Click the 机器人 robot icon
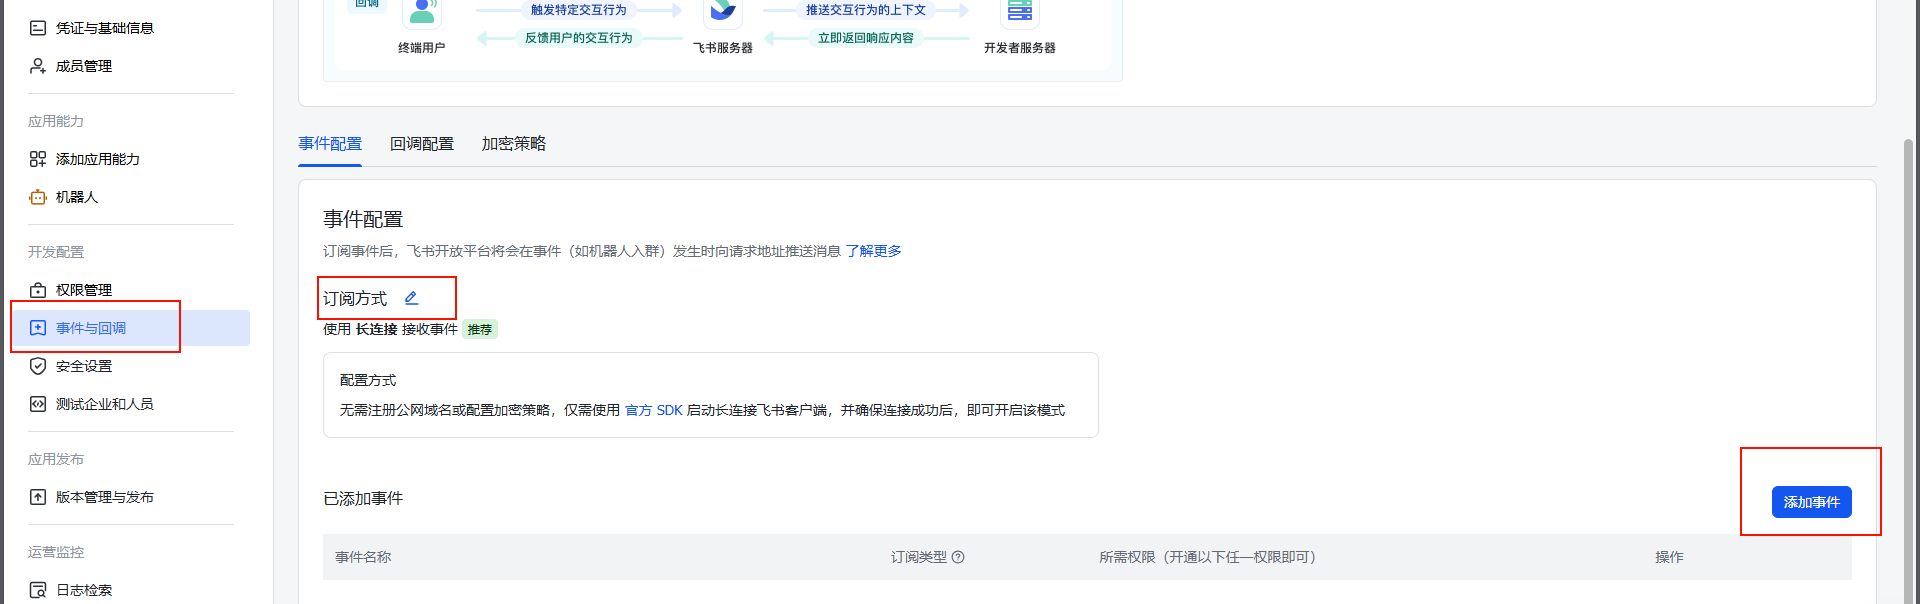Image resolution: width=1920 pixels, height=604 pixels. [38, 197]
